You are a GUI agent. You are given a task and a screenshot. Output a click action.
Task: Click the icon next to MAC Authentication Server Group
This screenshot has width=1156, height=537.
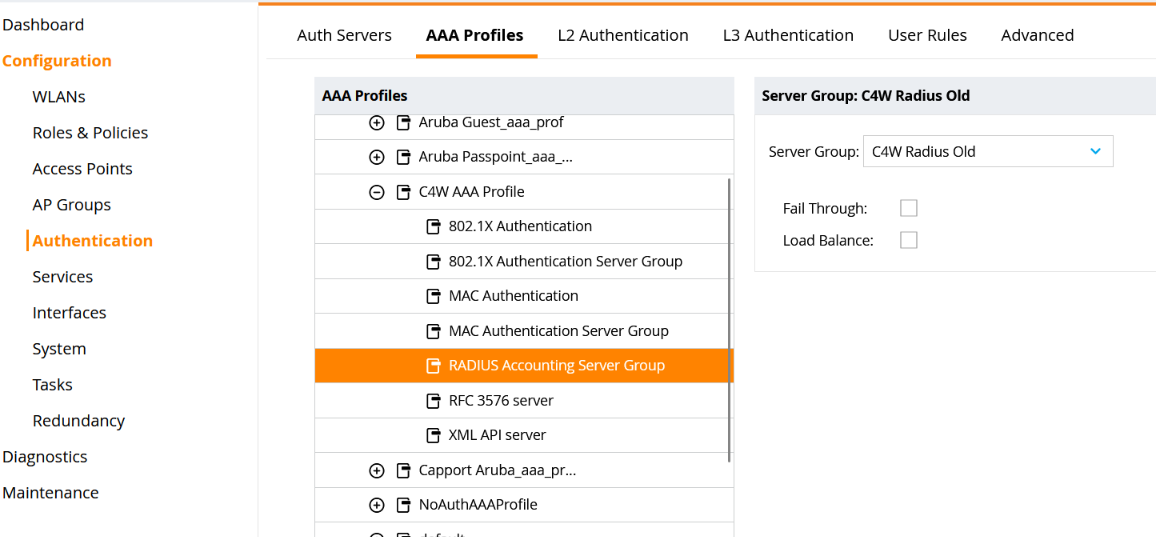[434, 331]
